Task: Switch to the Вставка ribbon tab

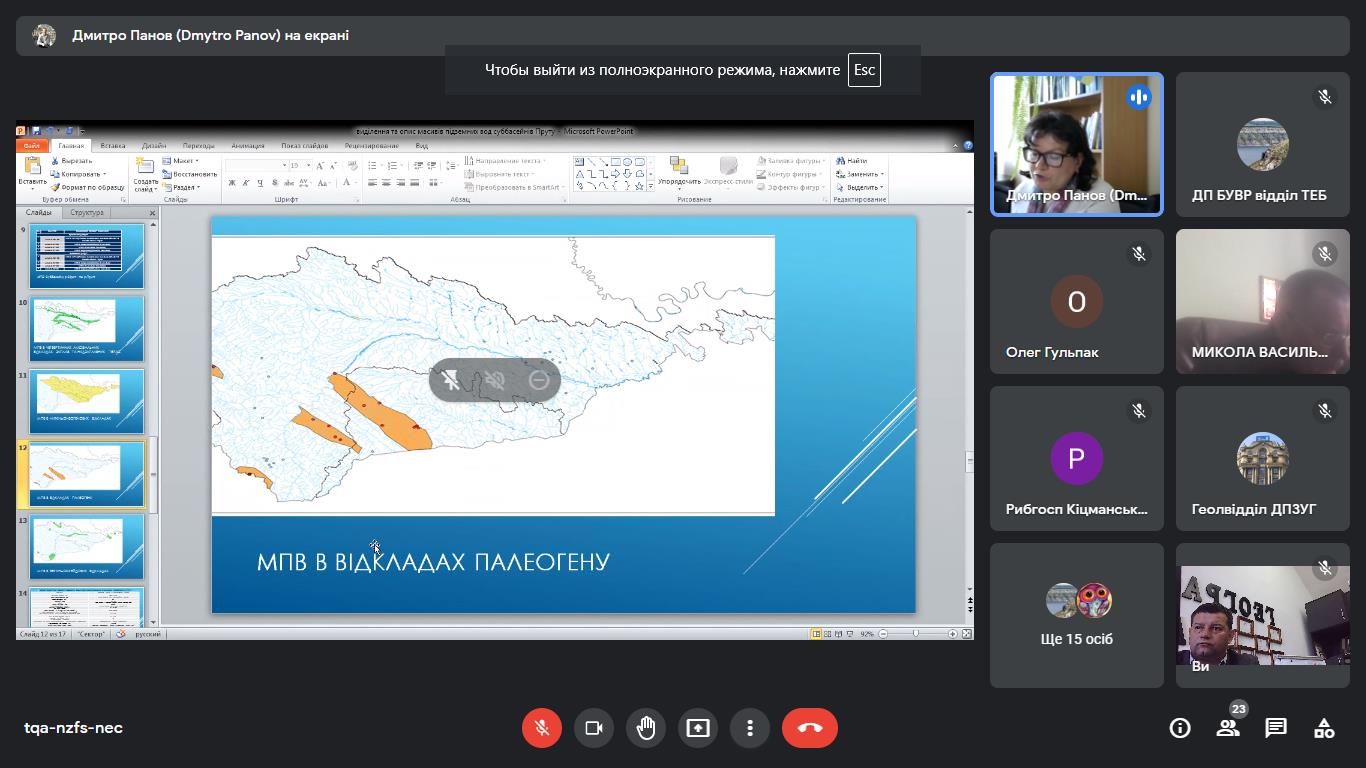Action: pos(113,146)
